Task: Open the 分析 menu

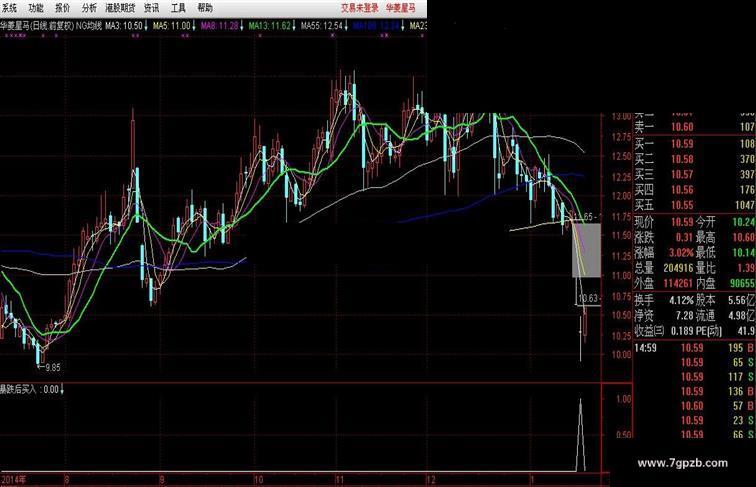Action: (x=89, y=8)
